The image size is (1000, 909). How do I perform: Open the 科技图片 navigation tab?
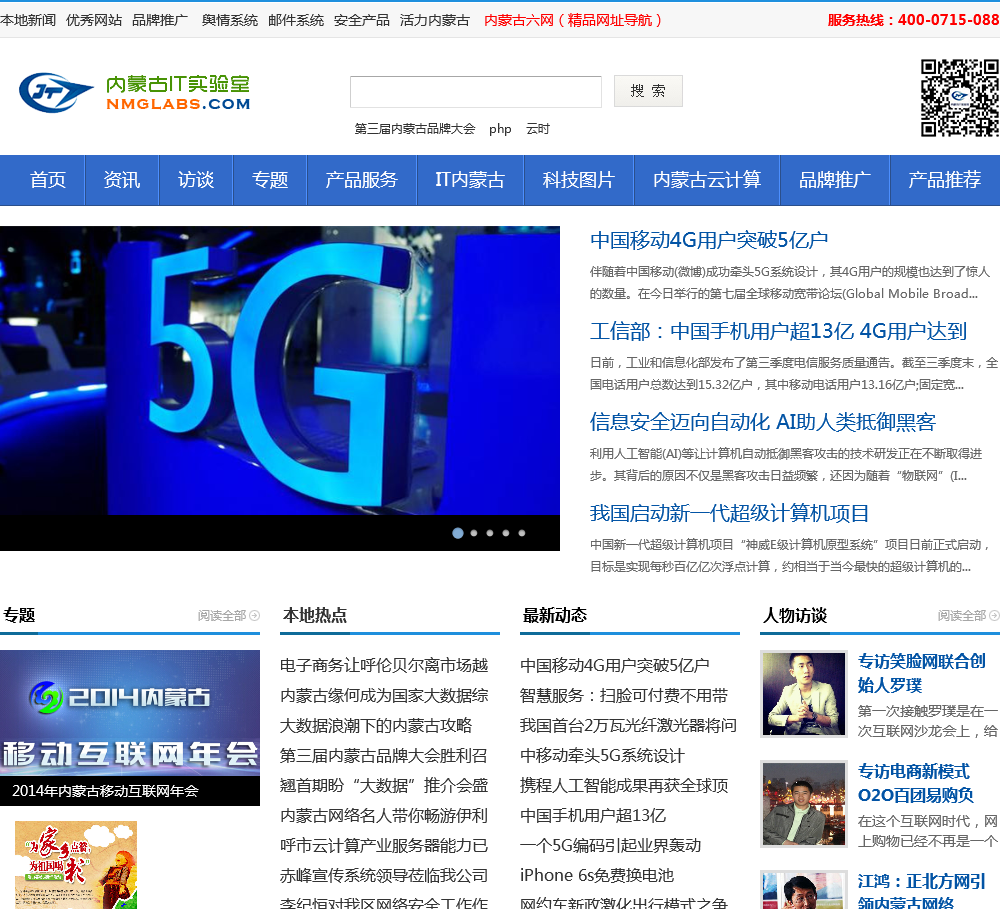pyautogui.click(x=578, y=180)
